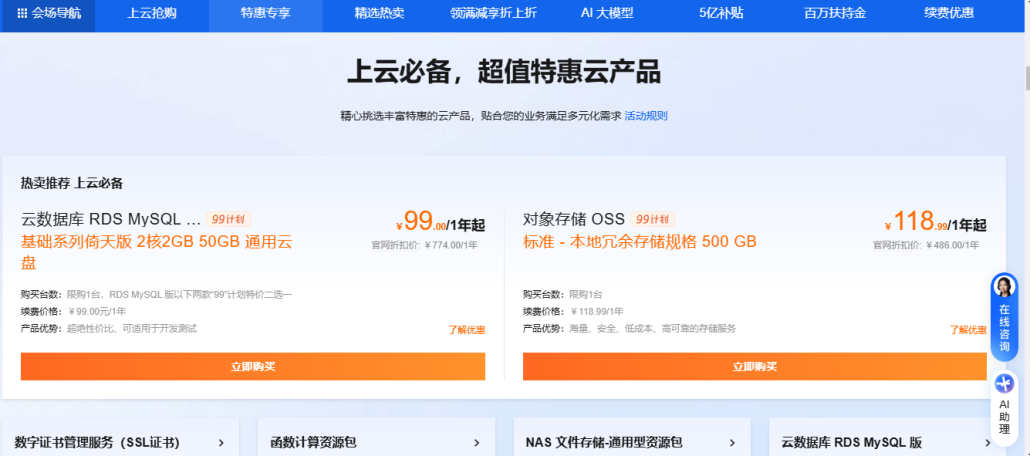Click the 对象存储 OSS product title
The image size is (1030, 456).
tap(573, 219)
